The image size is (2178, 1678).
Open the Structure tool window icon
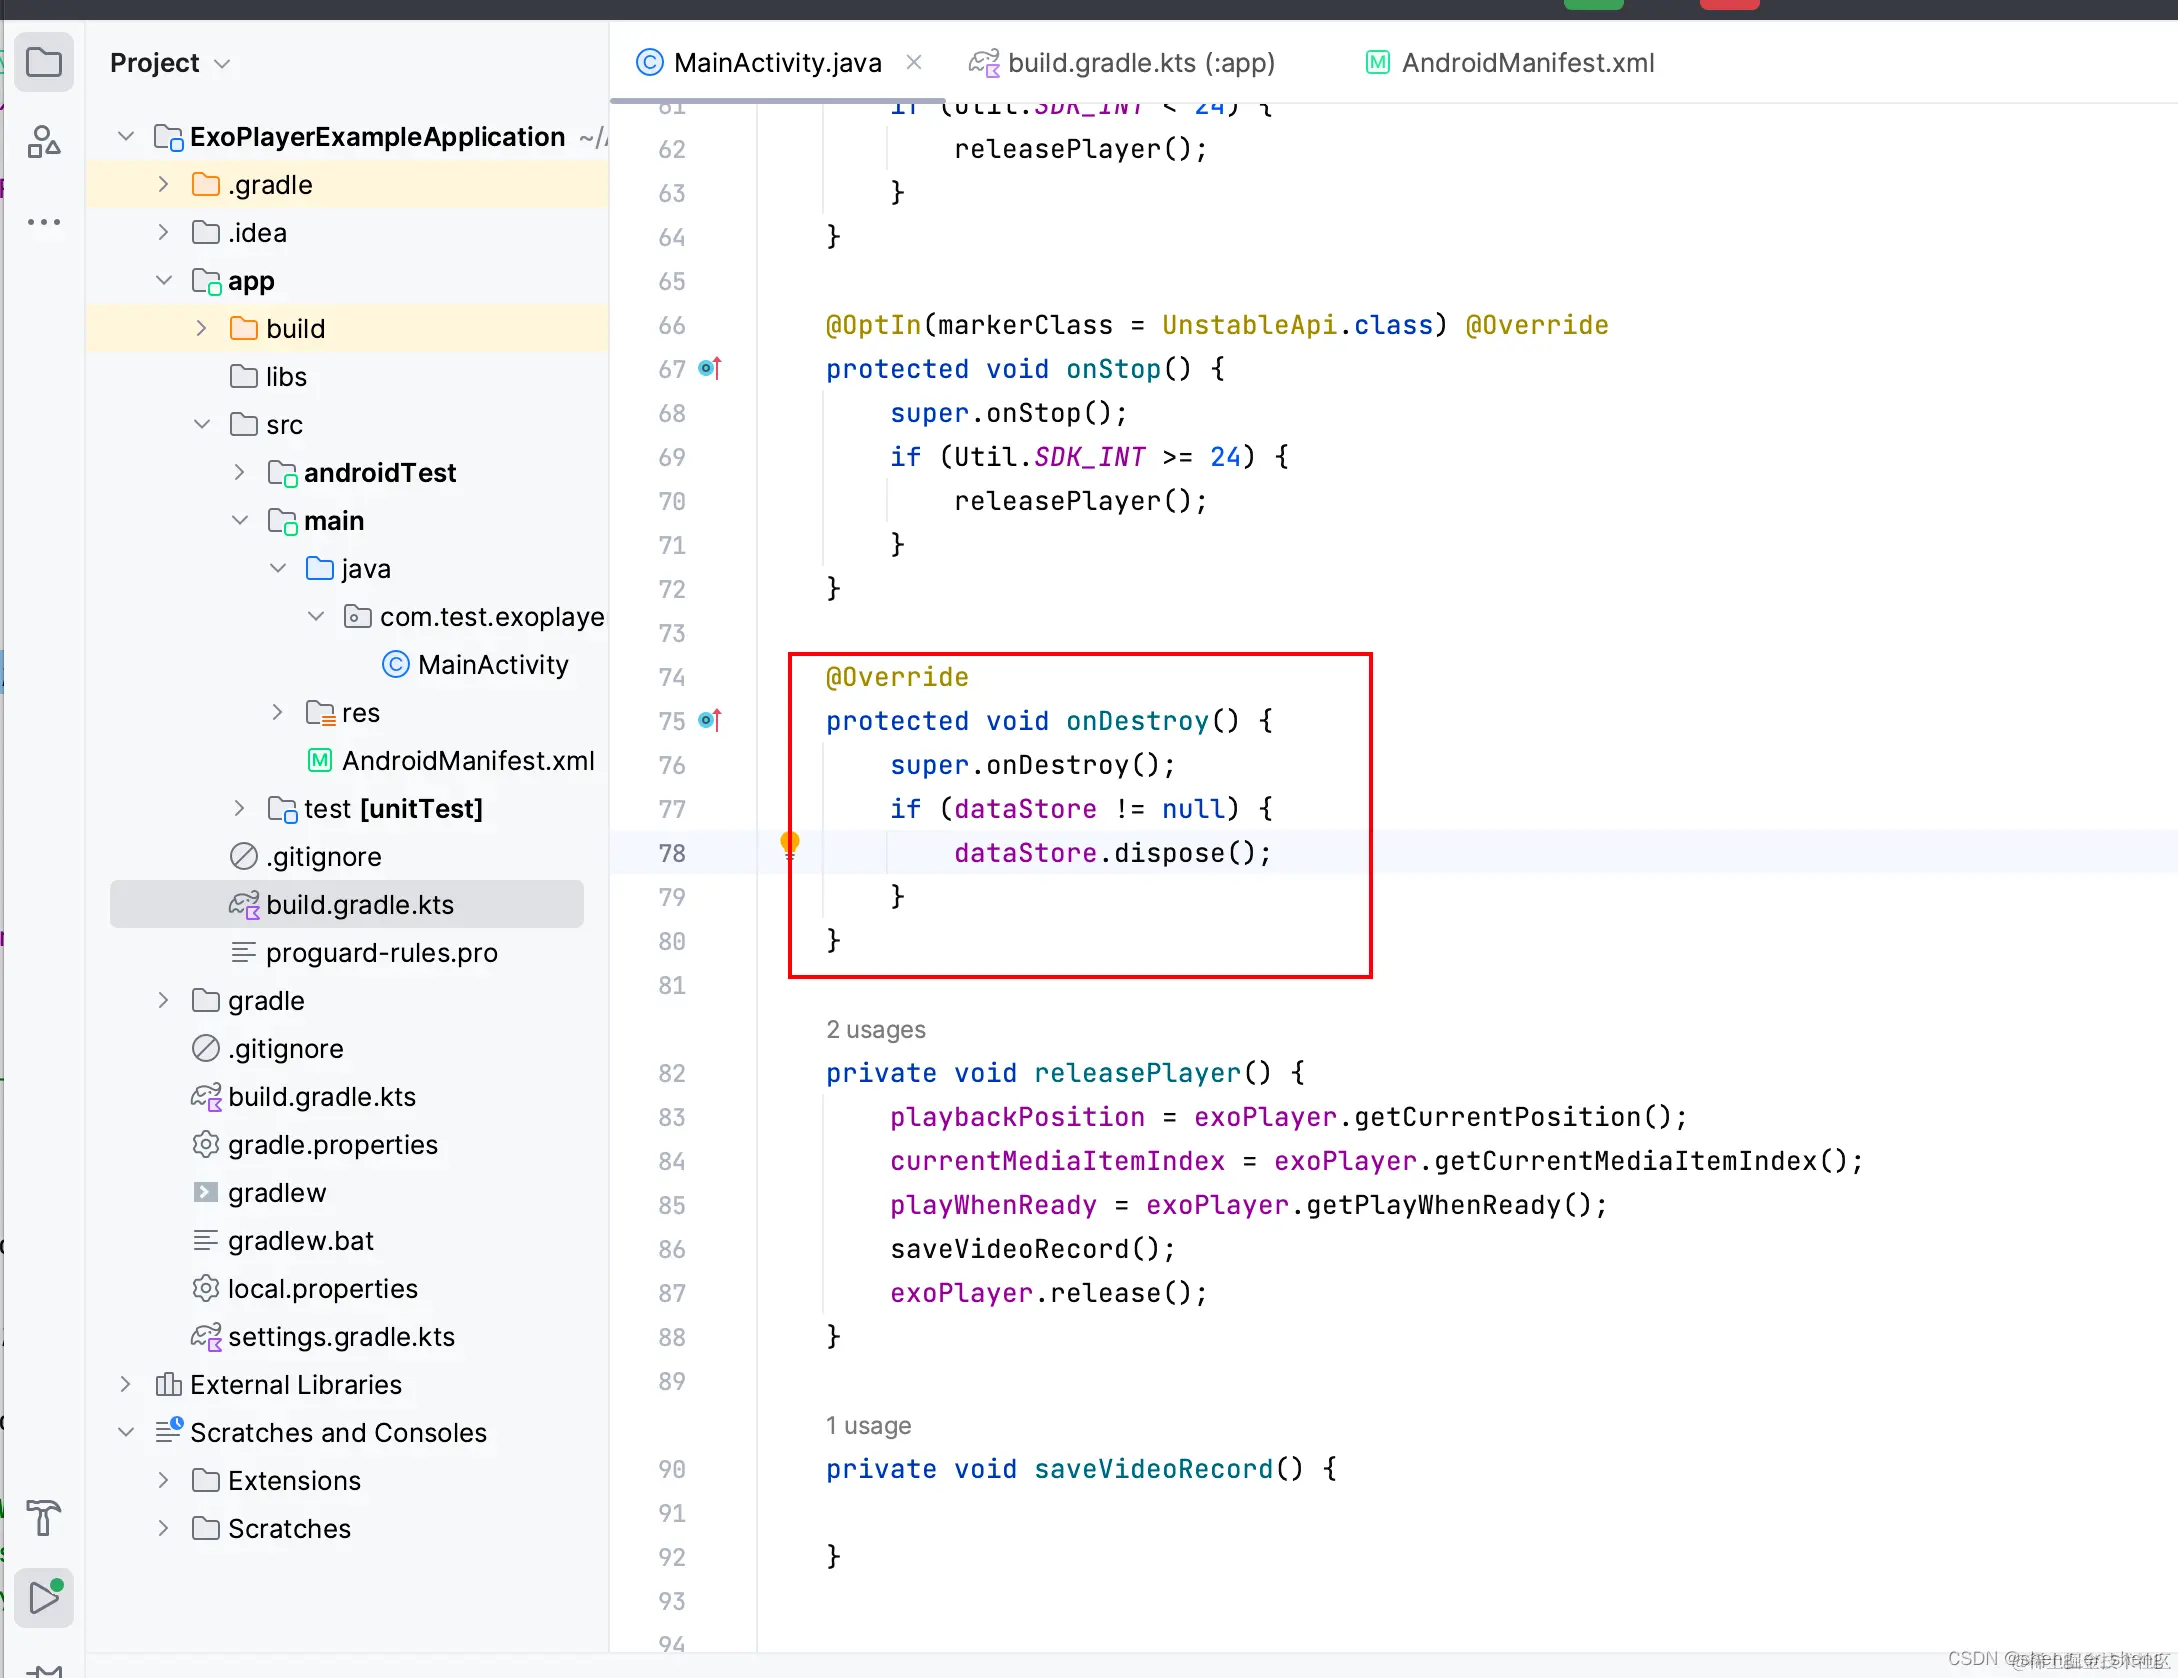[43, 142]
